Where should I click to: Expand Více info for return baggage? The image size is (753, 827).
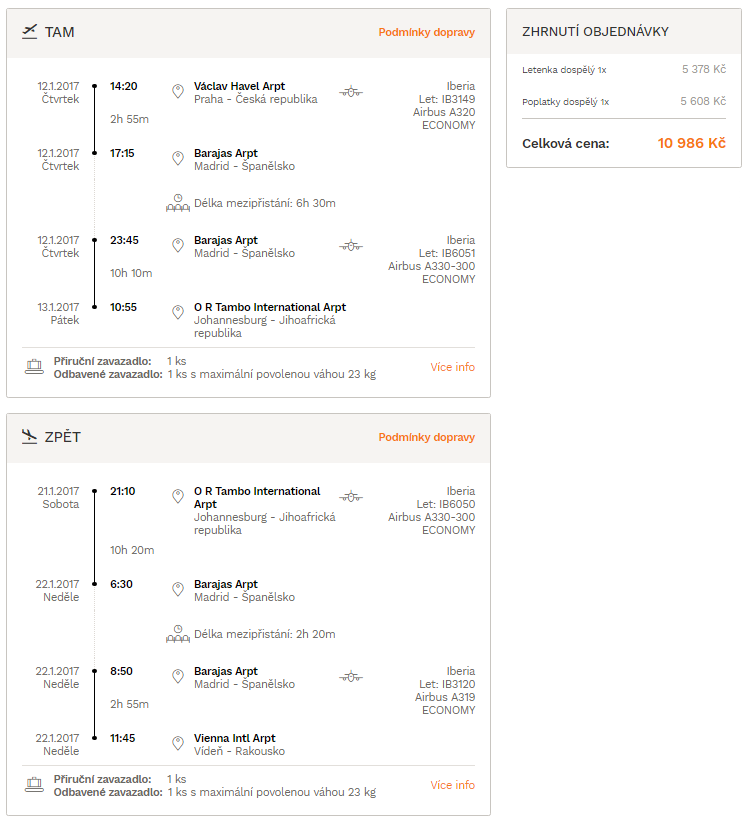point(452,785)
